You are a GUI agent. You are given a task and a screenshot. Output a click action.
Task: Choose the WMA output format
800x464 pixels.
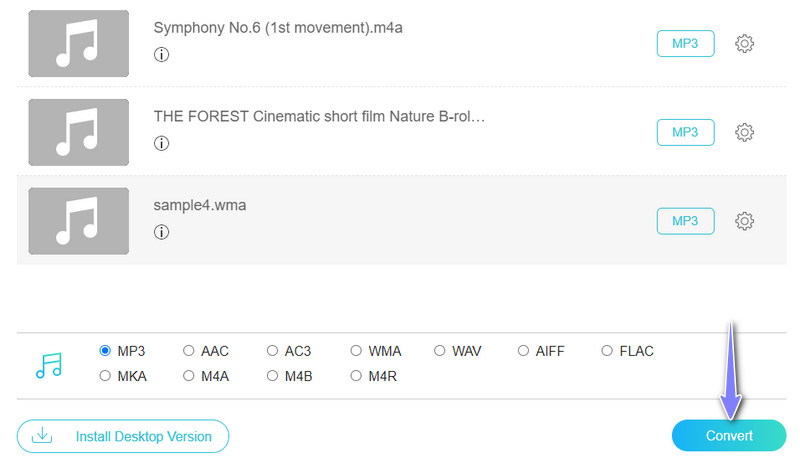356,351
